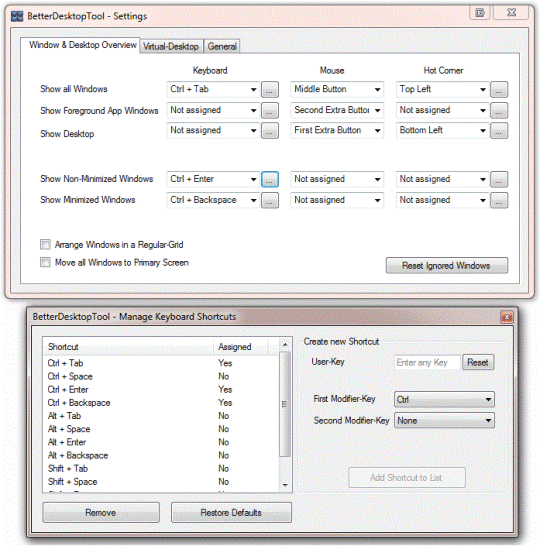This screenshot has height=546, width=540.
Task: Click the Reset Ignored Windows button
Action: [x=447, y=266]
